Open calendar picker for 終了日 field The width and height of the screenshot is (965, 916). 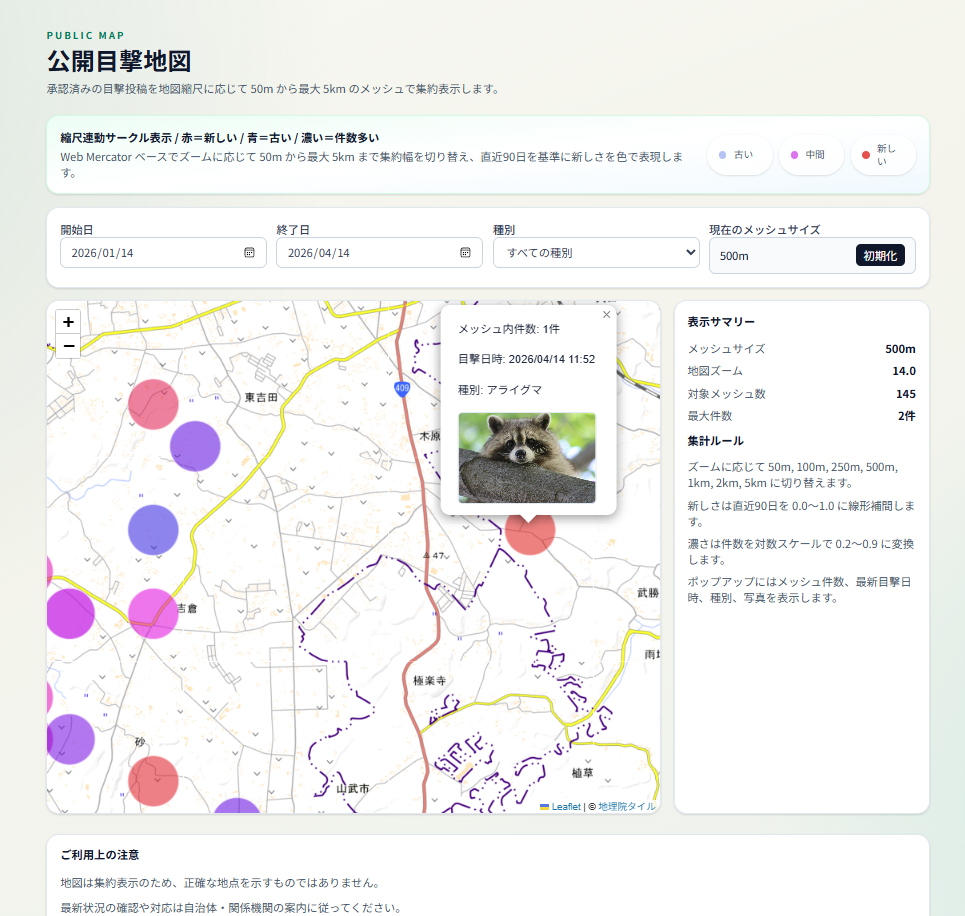(465, 253)
